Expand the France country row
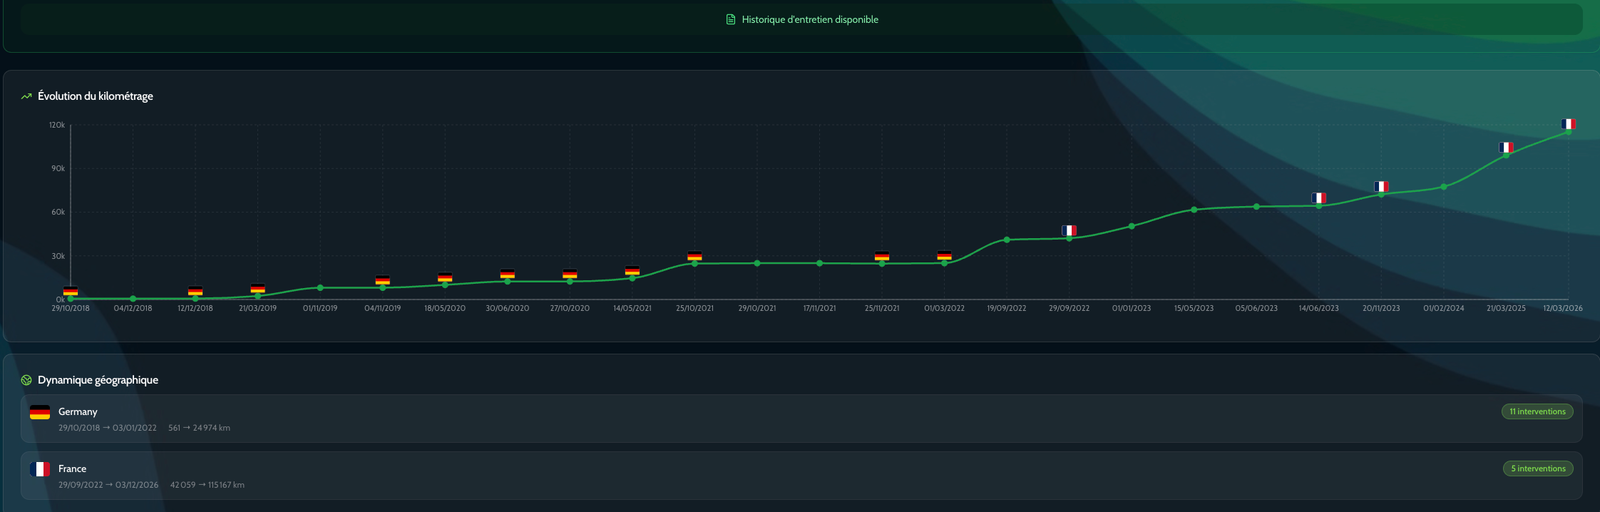Viewport: 1600px width, 512px height. [x=800, y=476]
